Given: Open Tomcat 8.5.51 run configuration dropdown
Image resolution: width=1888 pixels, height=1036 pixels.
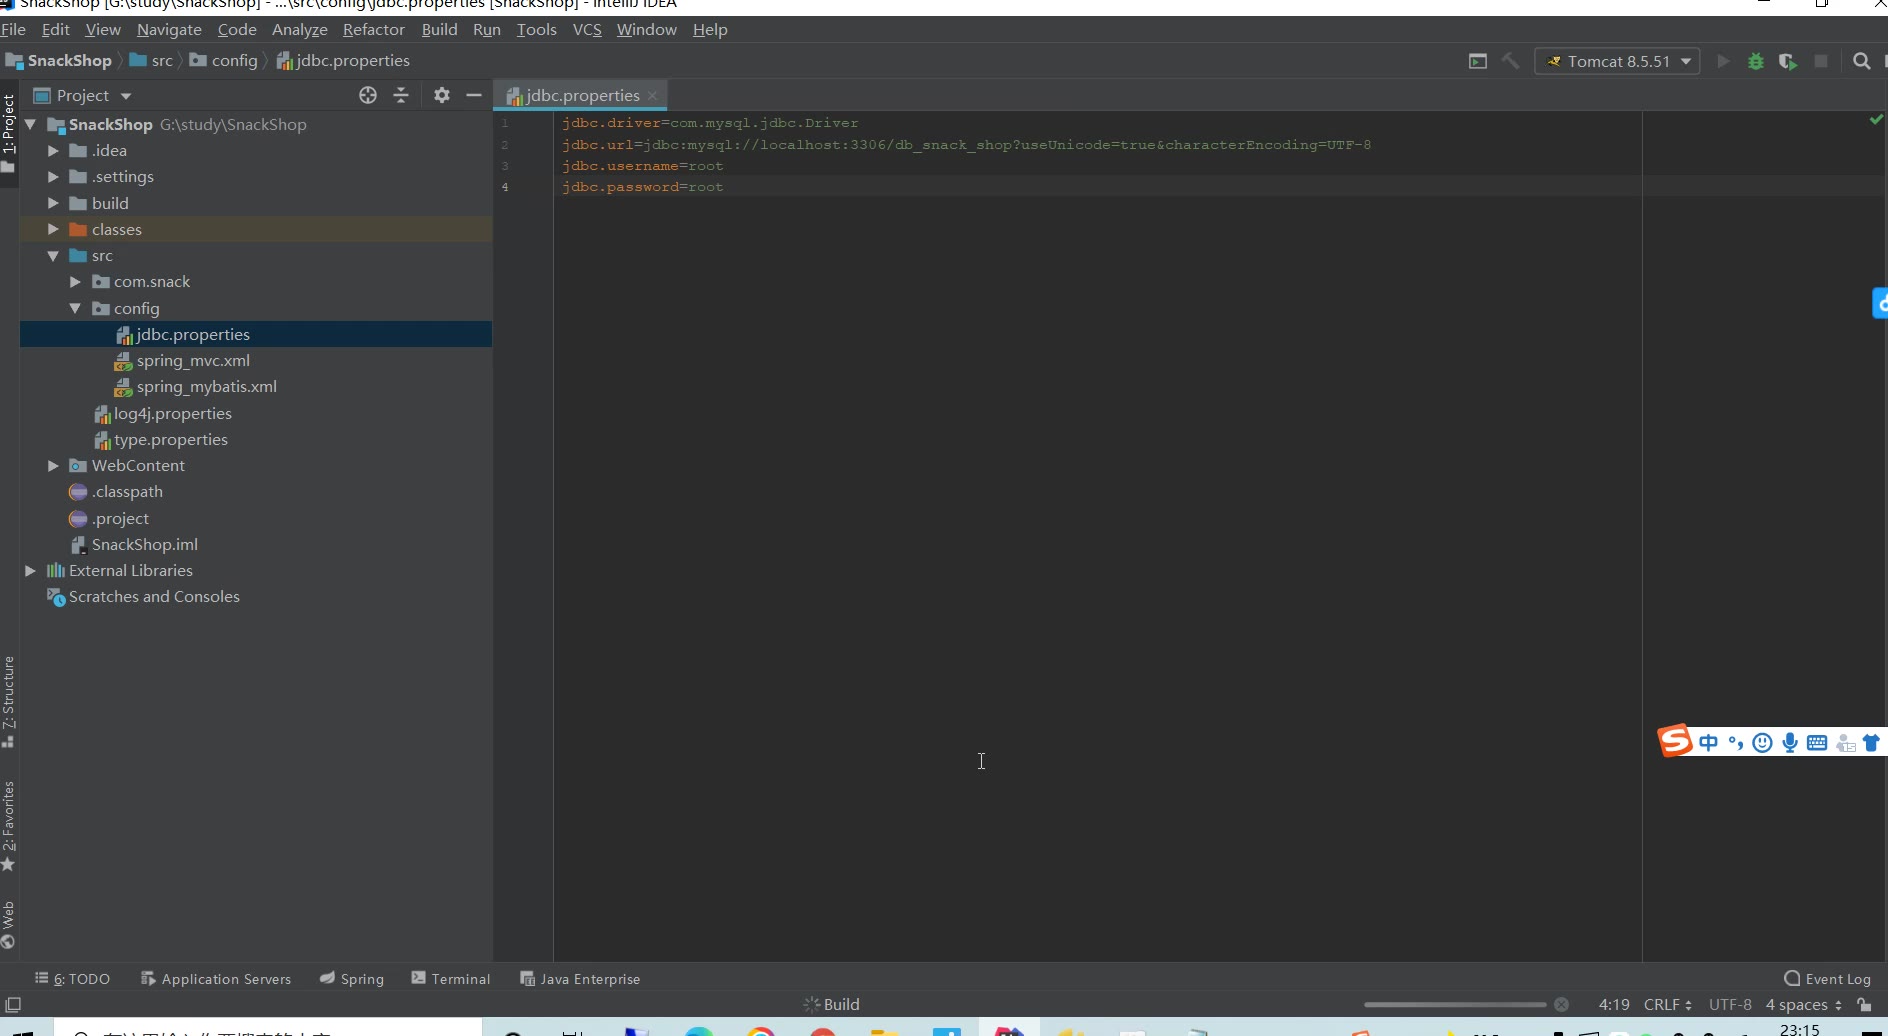Looking at the screenshot, I should 1617,62.
